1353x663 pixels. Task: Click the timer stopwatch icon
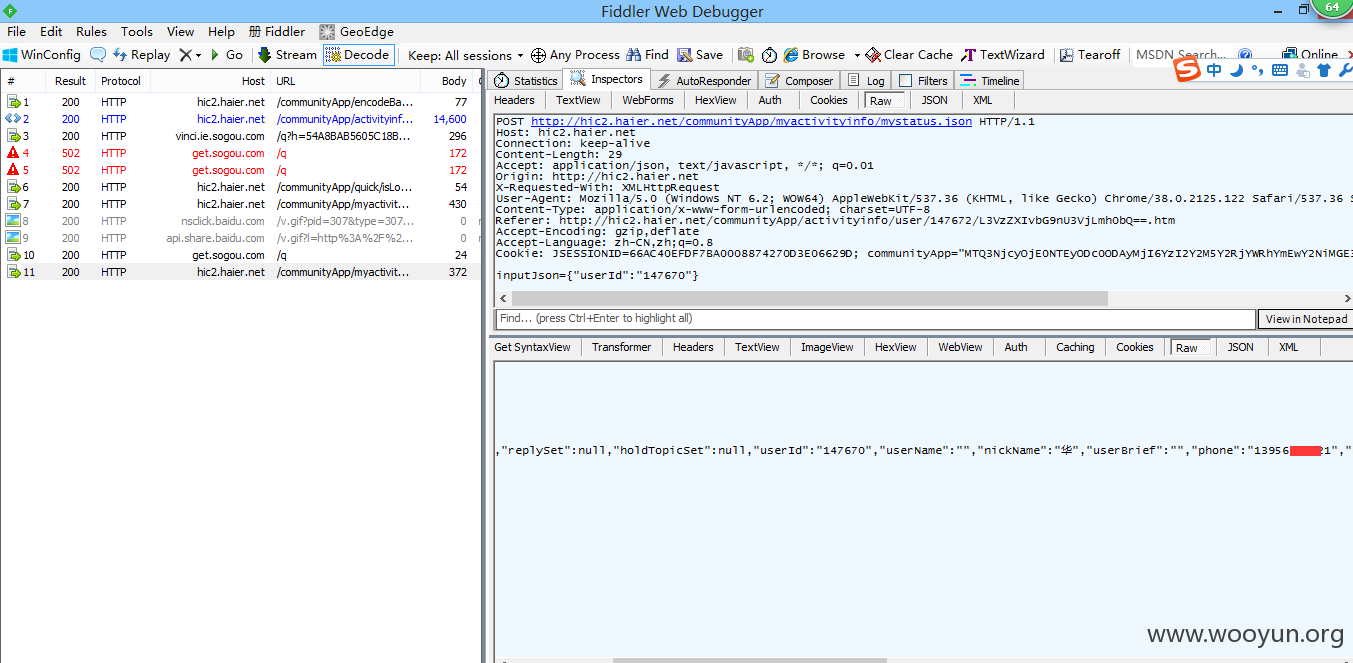(x=769, y=55)
